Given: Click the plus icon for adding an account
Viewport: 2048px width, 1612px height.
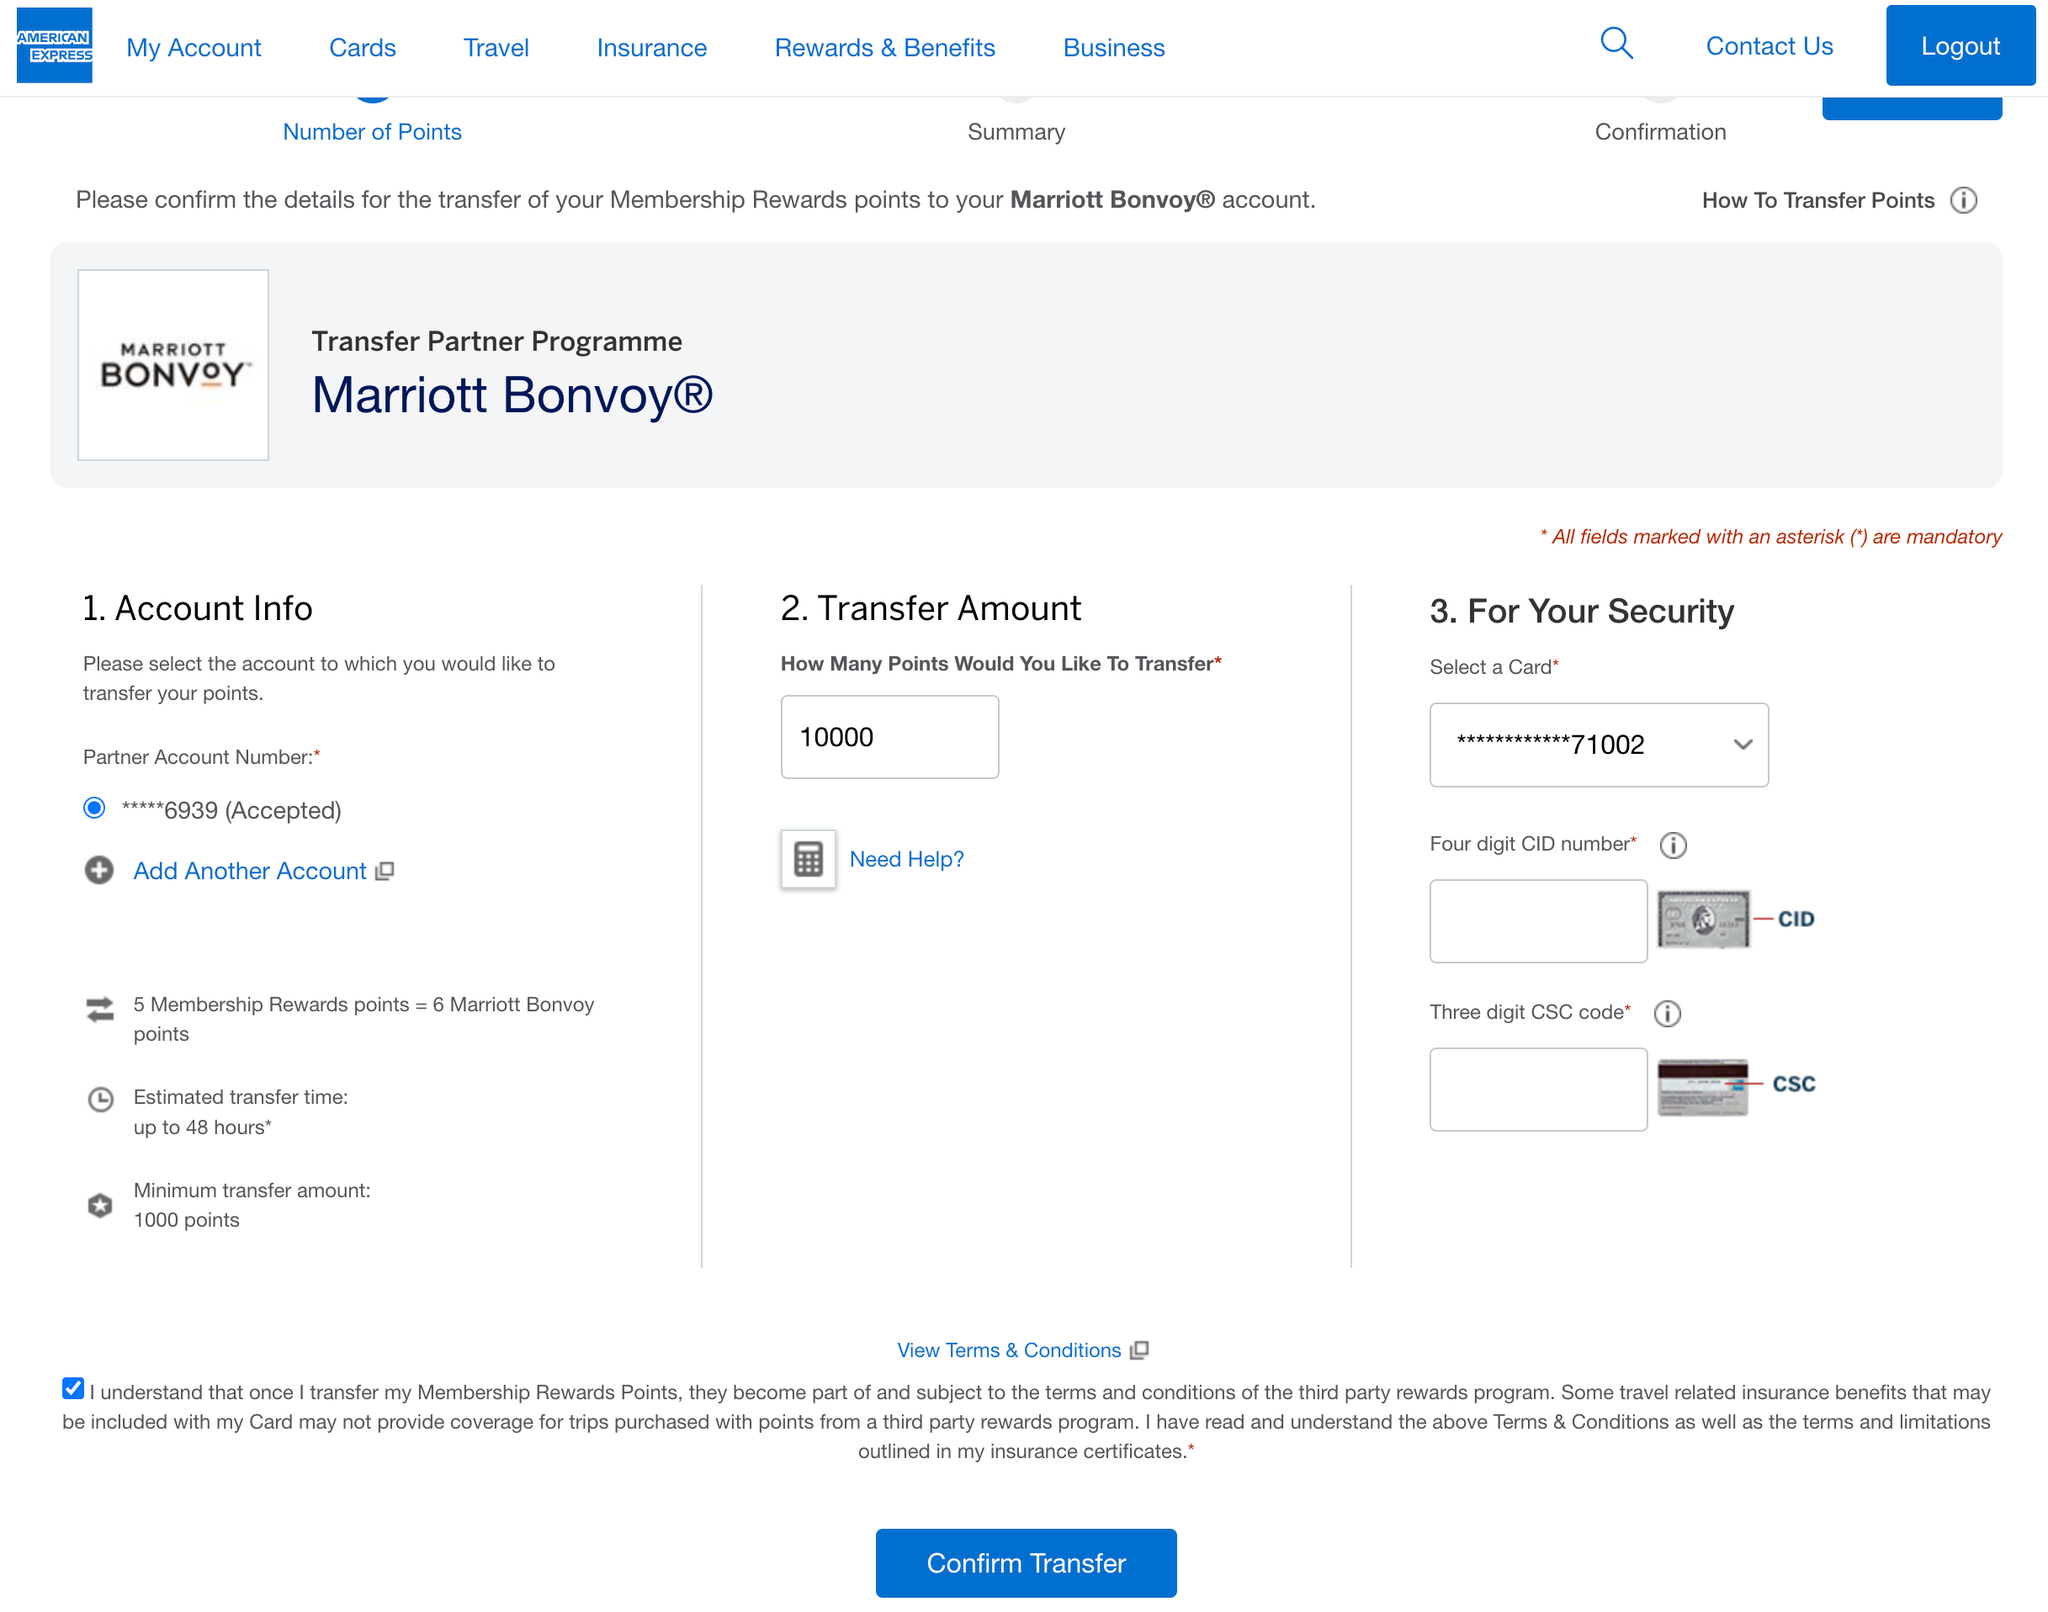Looking at the screenshot, I should 99,870.
